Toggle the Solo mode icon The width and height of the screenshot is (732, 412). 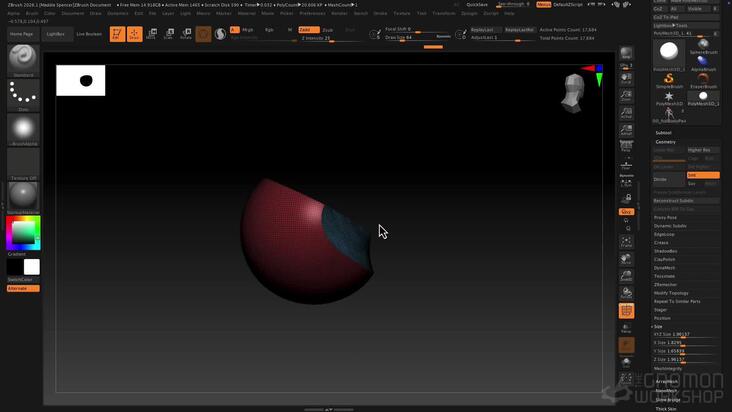626,363
